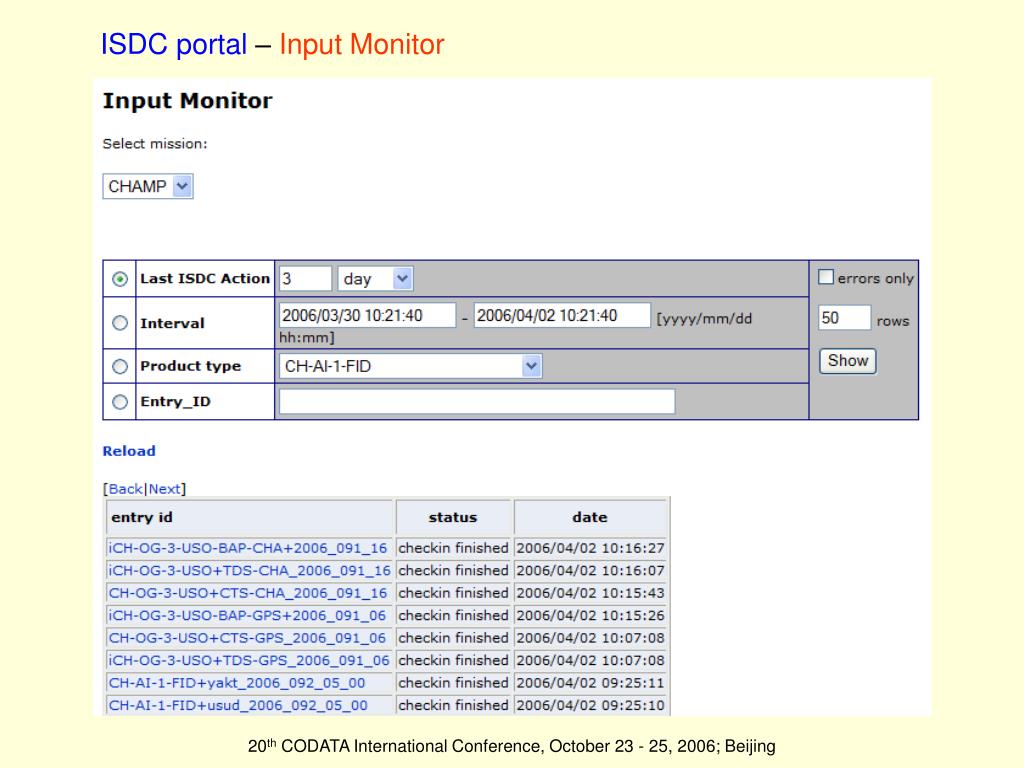
Task: Expand the day unit dropdown
Action: pos(376,279)
